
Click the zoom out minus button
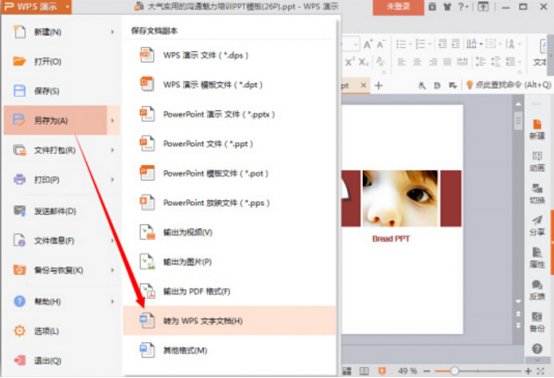[x=427, y=371]
